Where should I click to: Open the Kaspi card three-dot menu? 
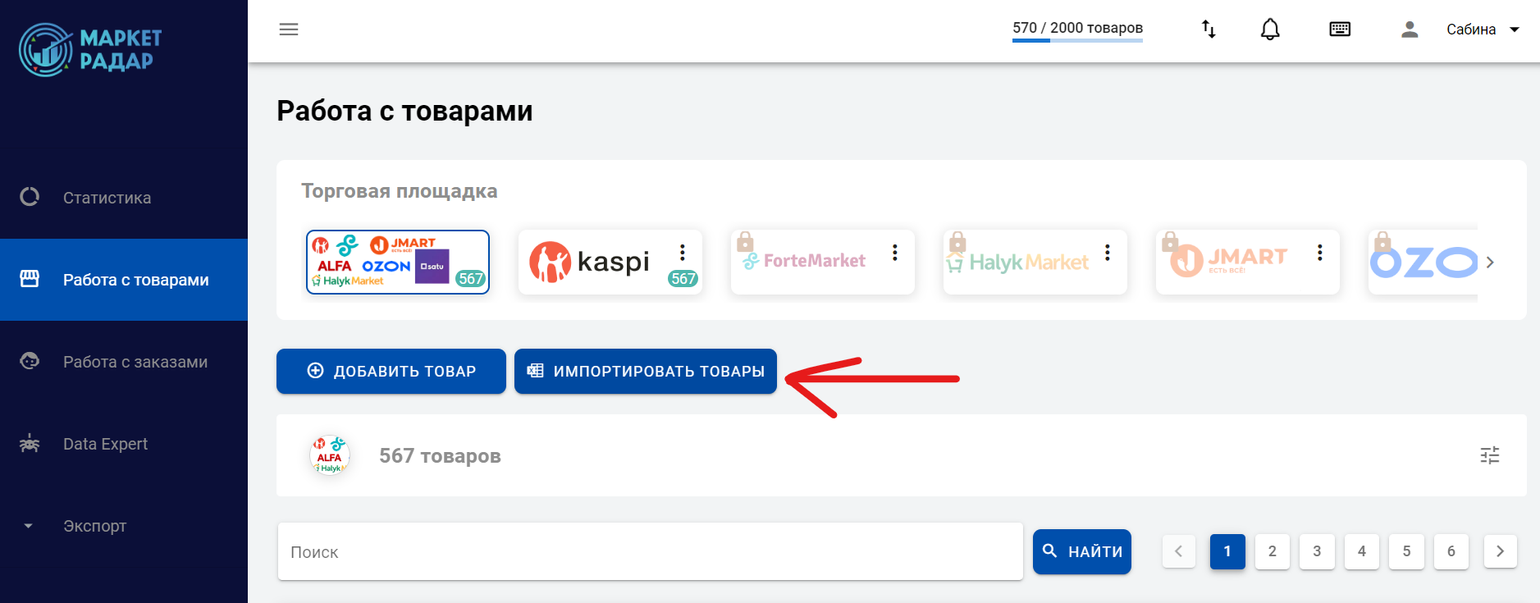[x=683, y=252]
